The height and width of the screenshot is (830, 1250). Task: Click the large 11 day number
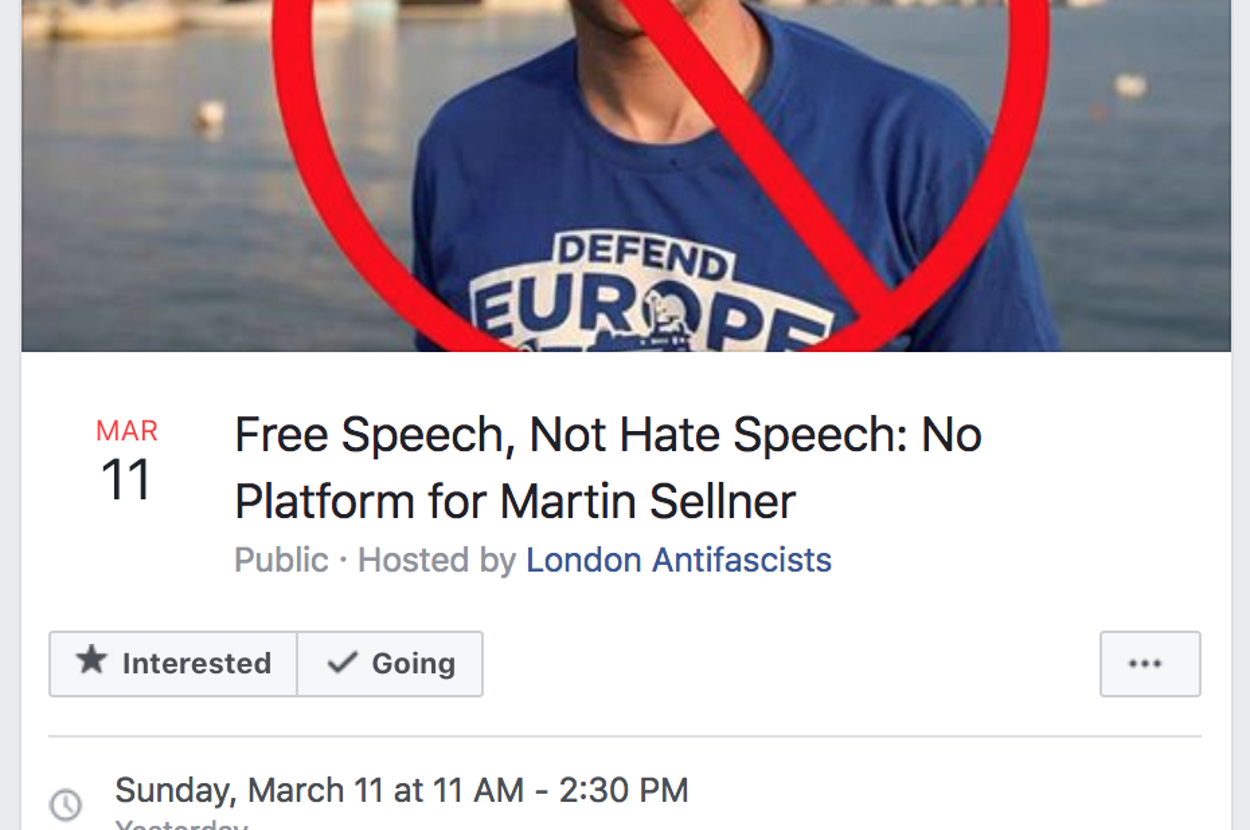[x=126, y=481]
